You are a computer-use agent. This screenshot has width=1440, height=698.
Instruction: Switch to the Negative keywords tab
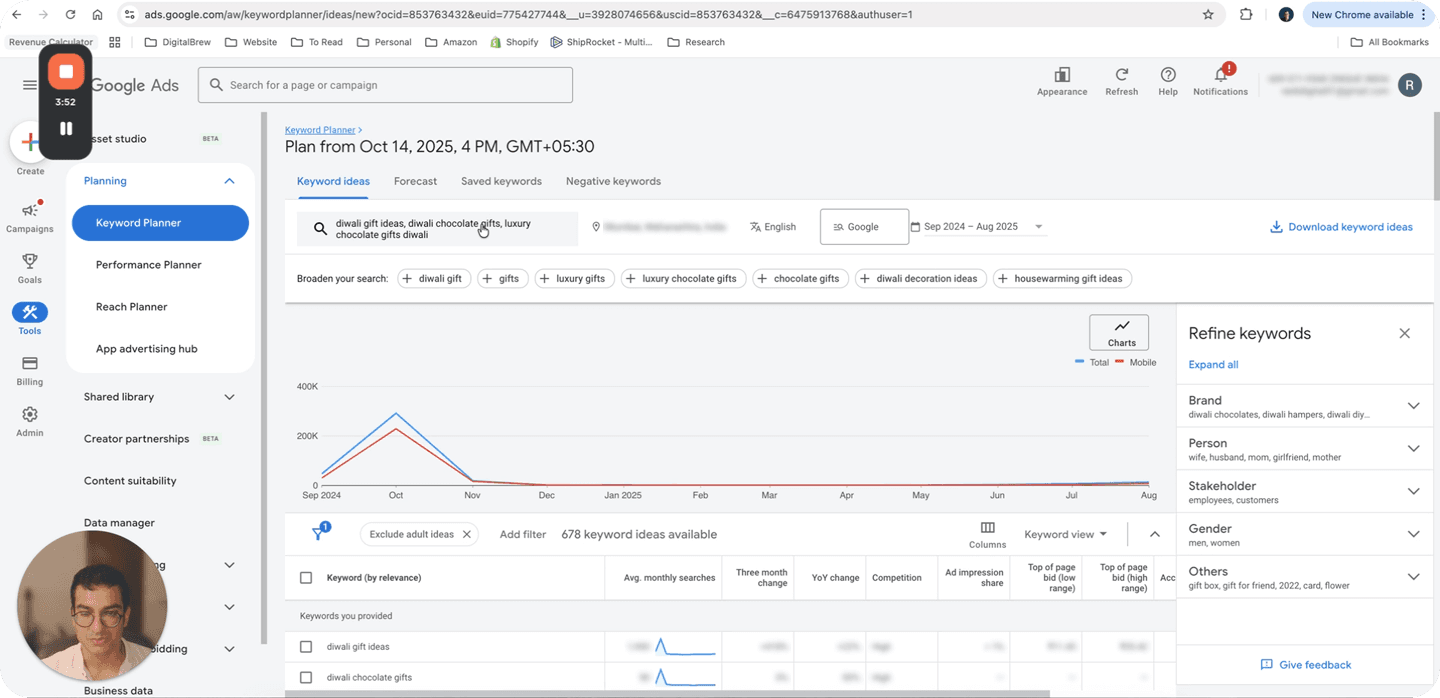(613, 181)
